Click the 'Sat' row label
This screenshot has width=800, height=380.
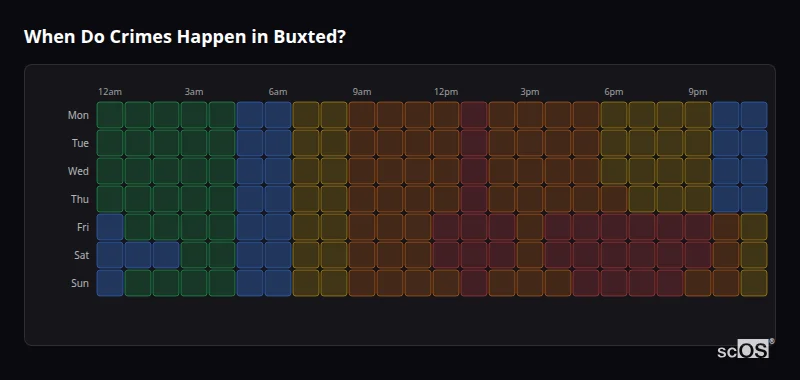[81, 256]
